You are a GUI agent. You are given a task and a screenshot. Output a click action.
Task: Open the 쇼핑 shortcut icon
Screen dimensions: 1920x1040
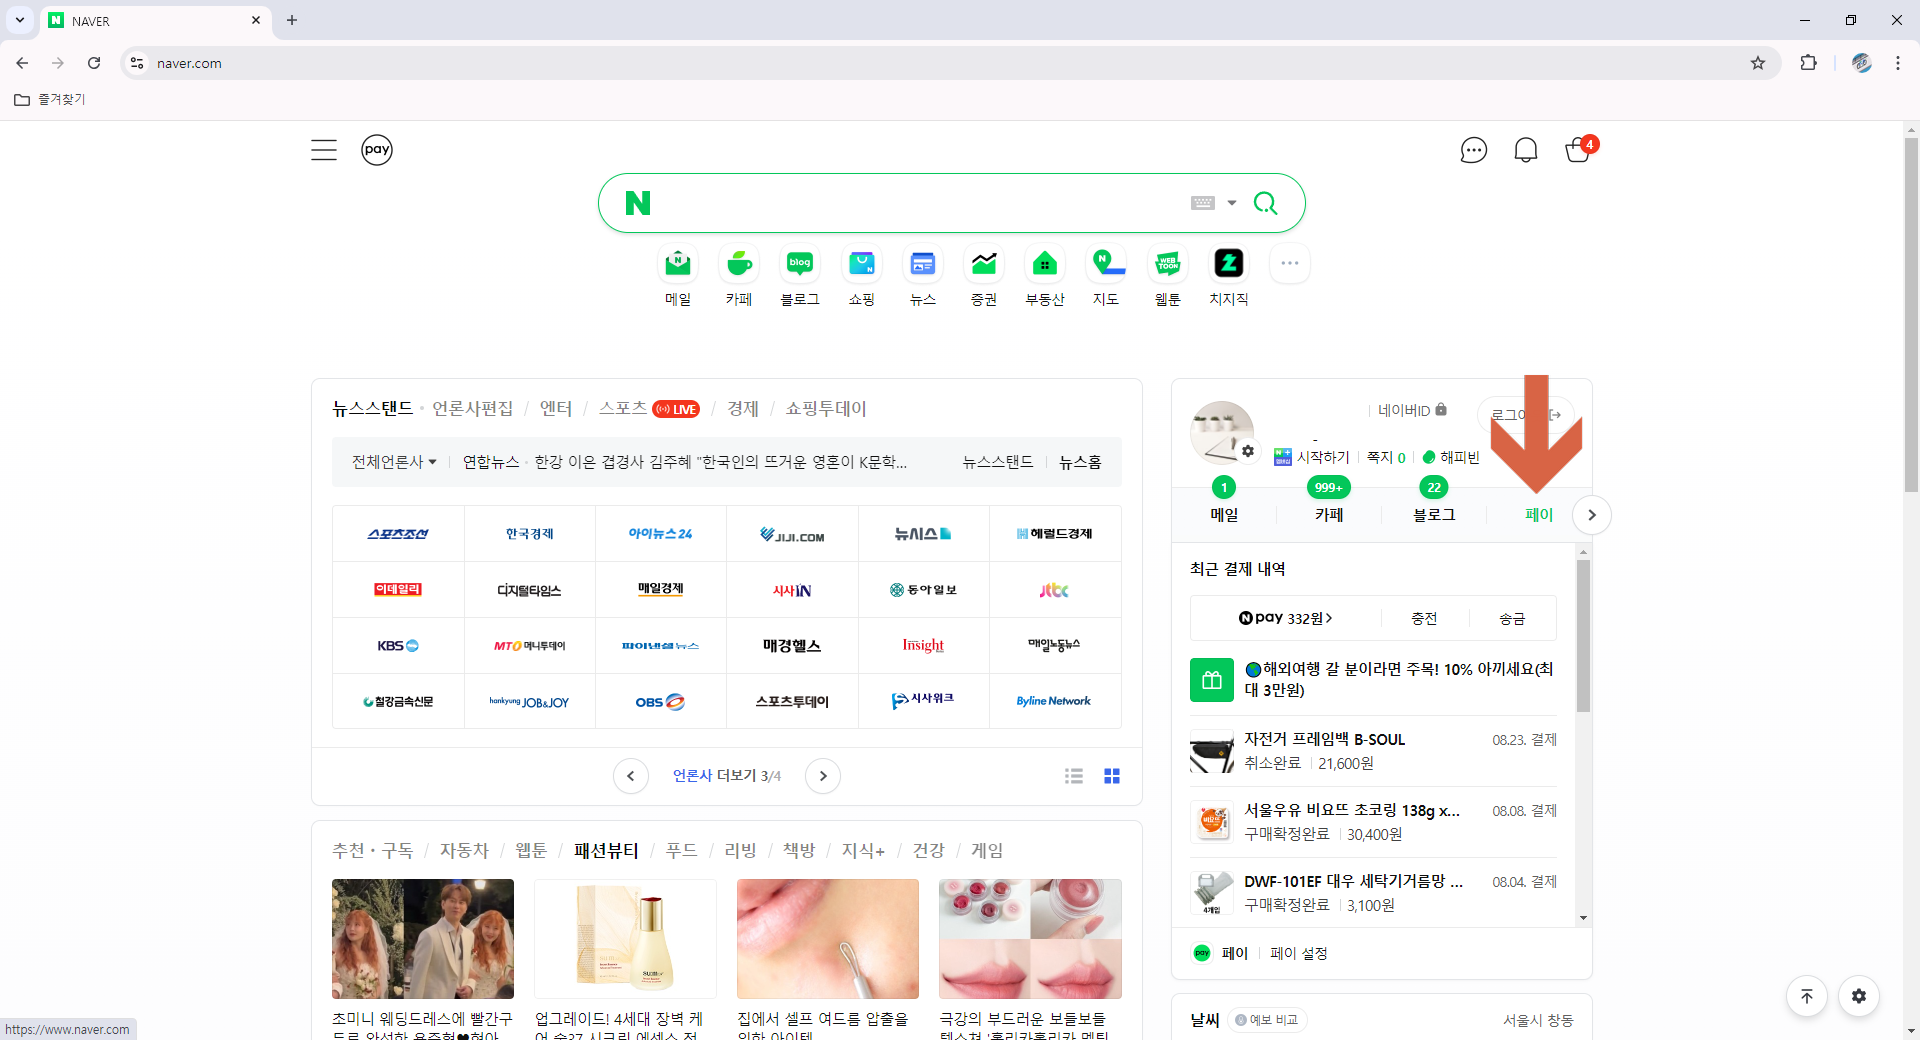click(862, 264)
